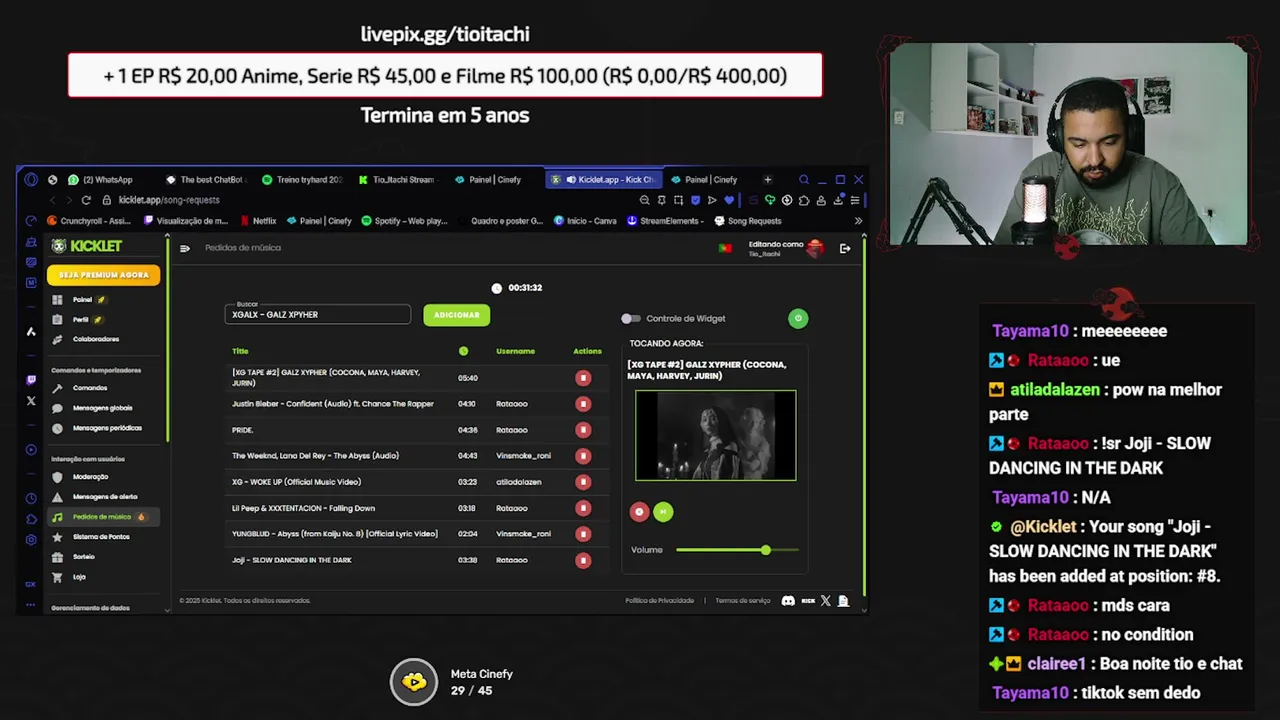Open Sorteio in sidebar
The height and width of the screenshot is (720, 1280).
point(84,557)
